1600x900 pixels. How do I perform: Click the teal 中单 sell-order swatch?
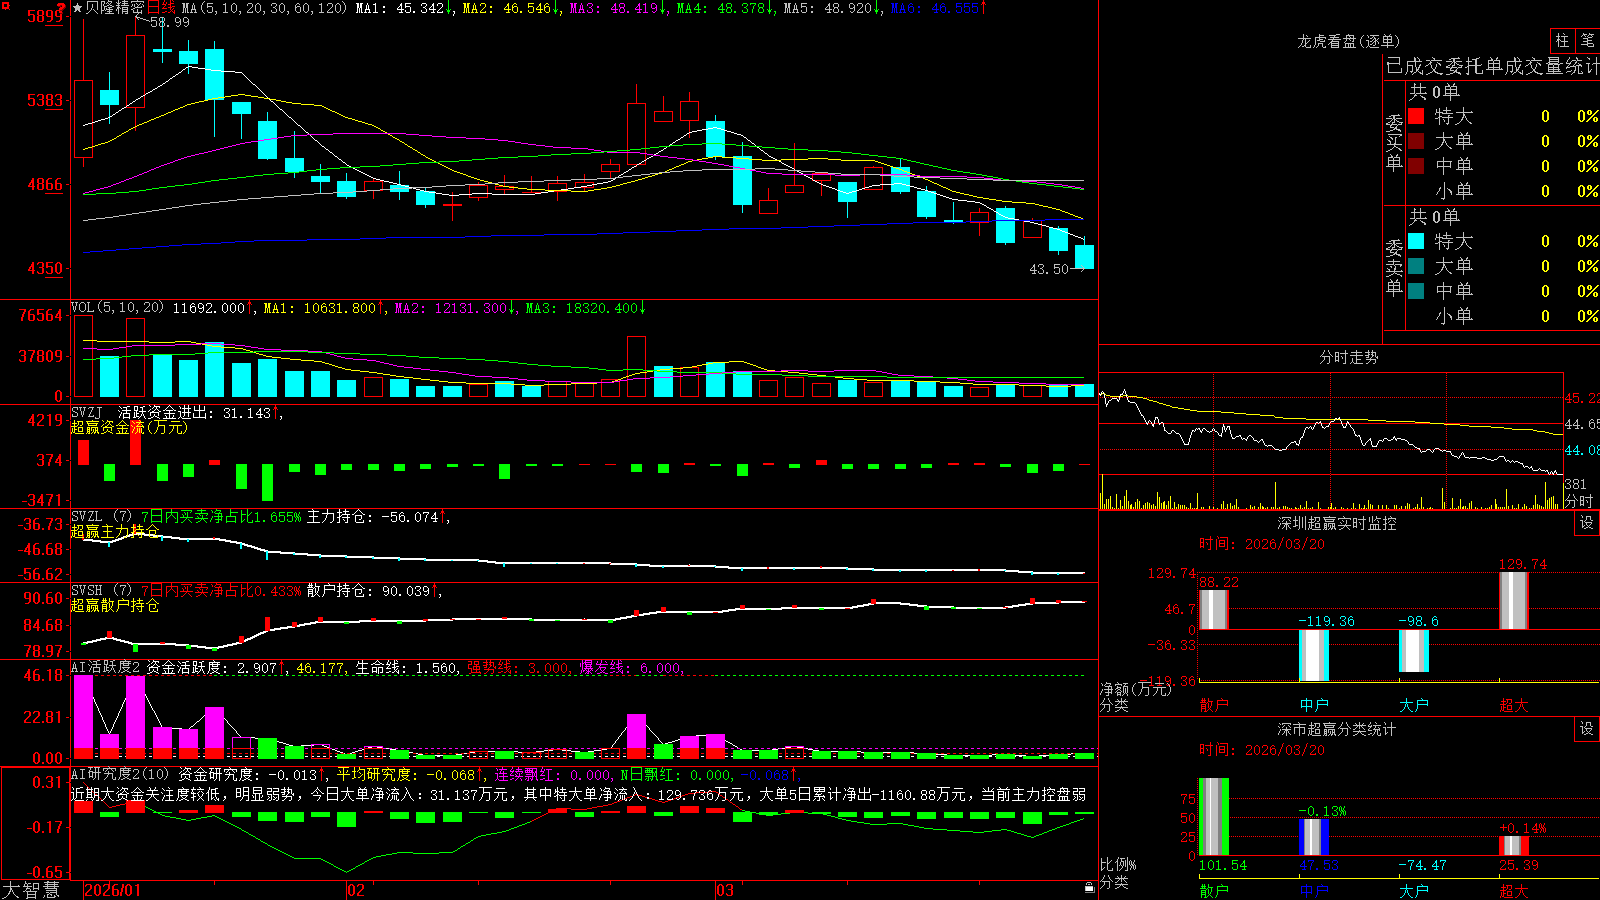[1416, 291]
